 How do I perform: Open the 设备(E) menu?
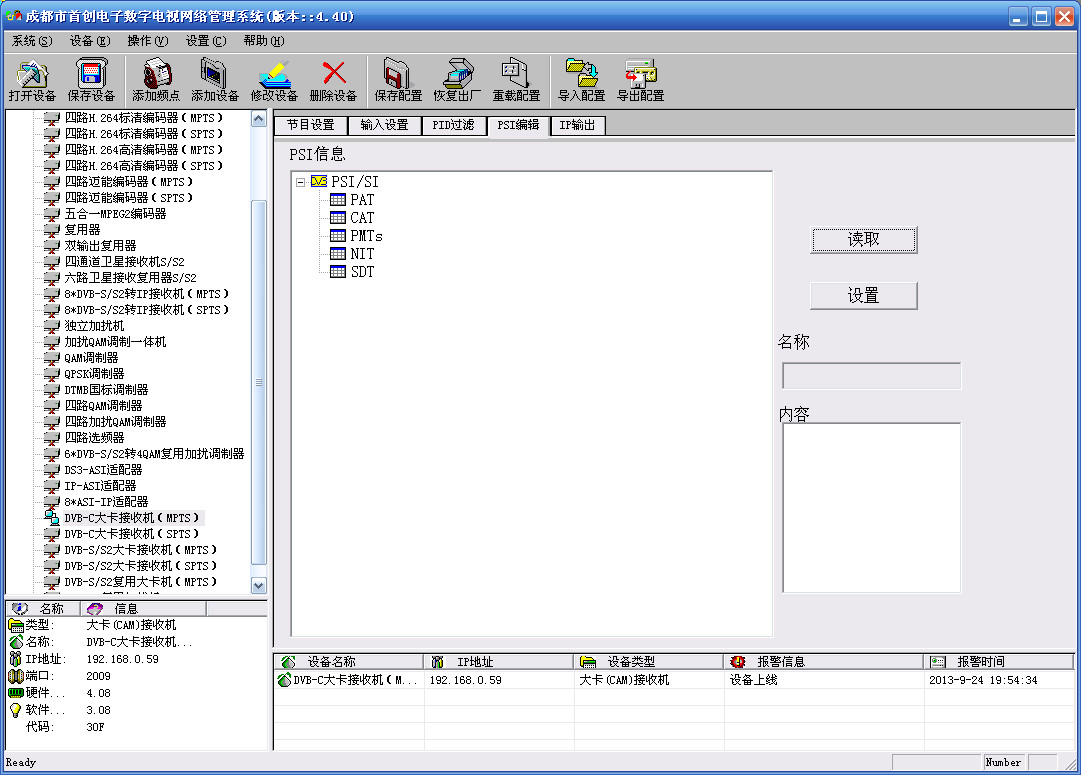click(90, 41)
